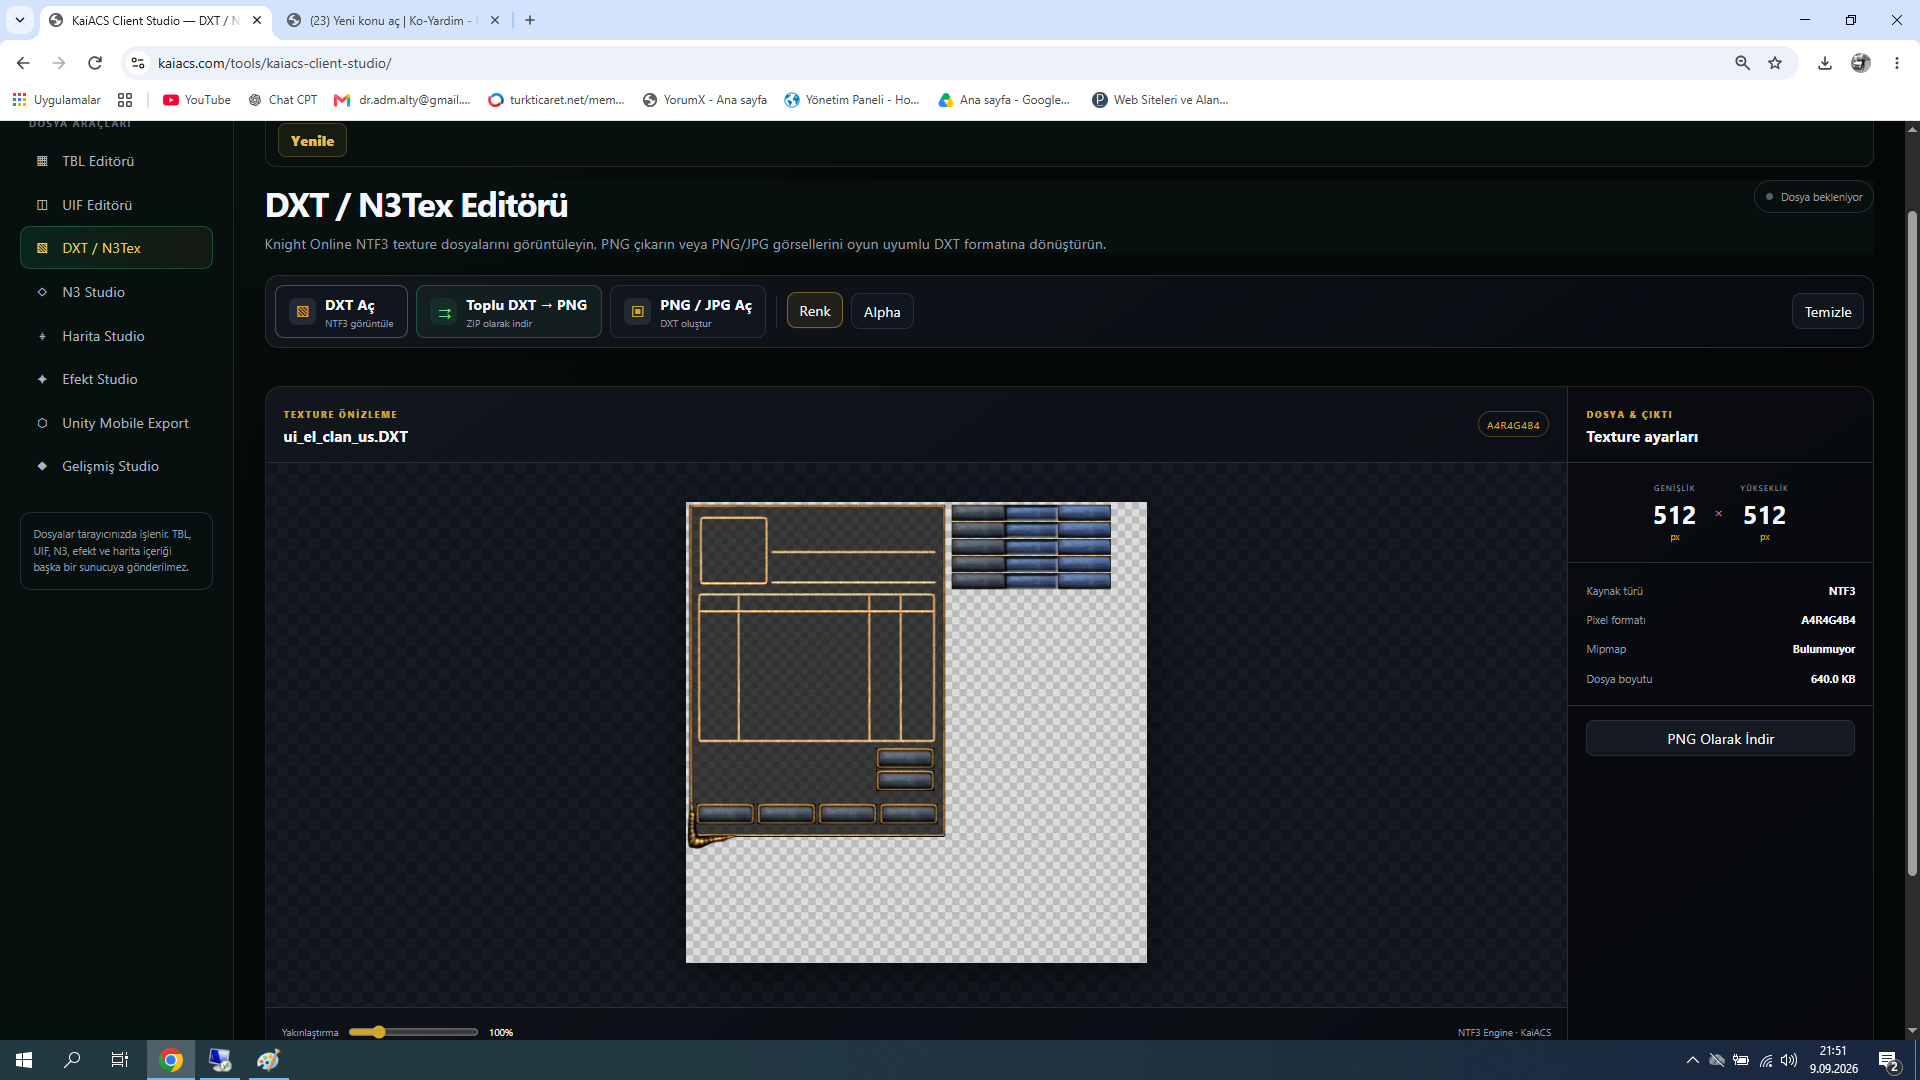Open the Windows Start menu
This screenshot has height=1080, width=1920.
click(24, 1060)
